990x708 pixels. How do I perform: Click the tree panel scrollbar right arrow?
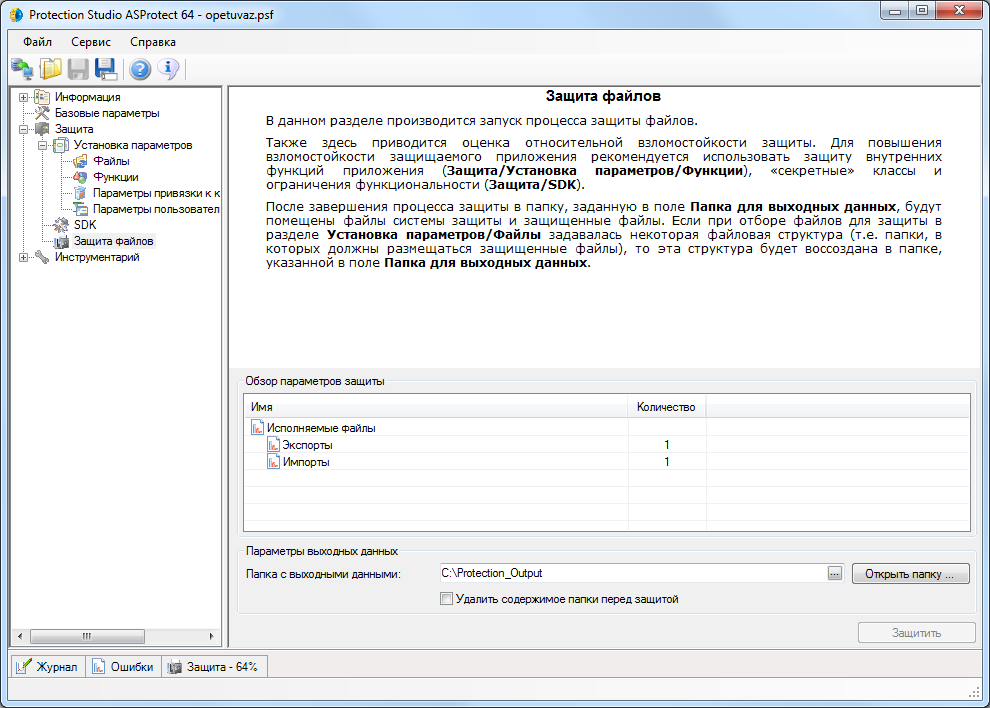[x=211, y=636]
